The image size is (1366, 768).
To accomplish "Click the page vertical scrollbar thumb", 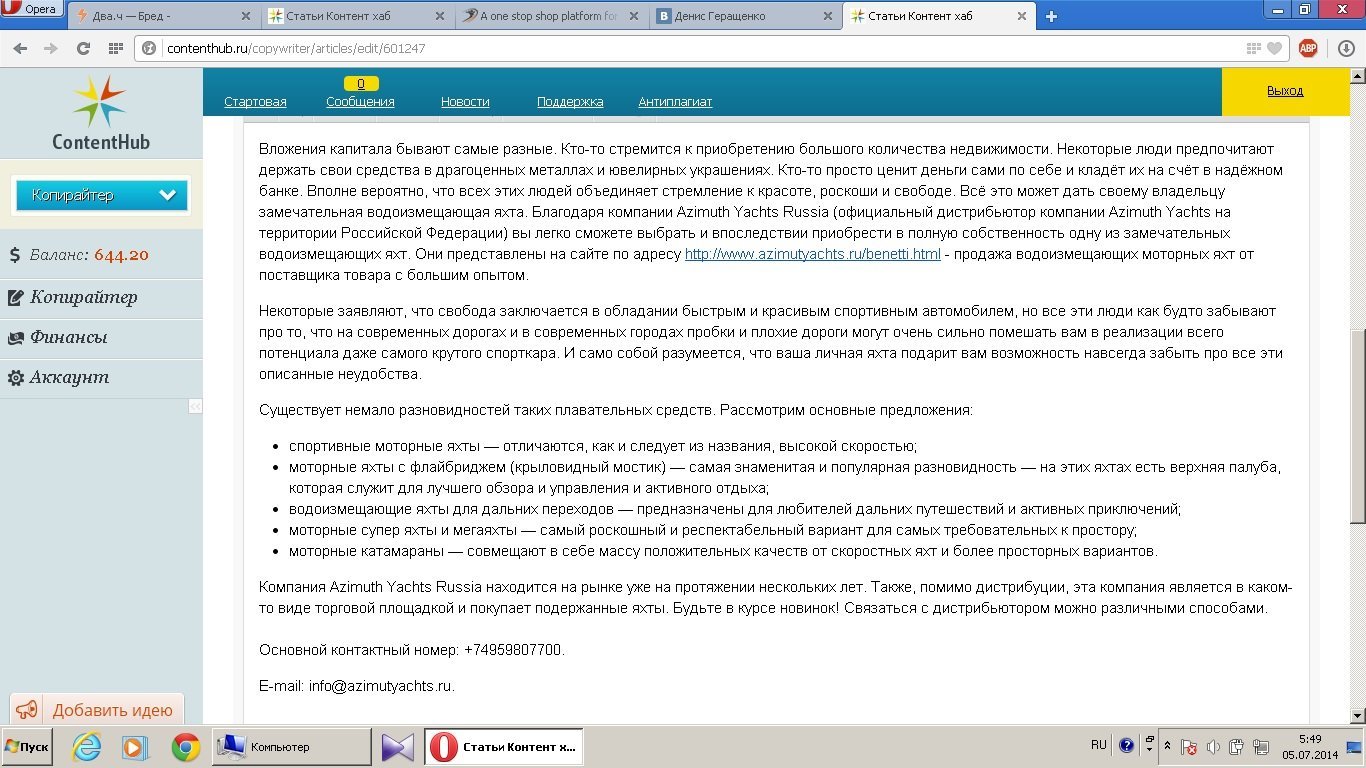I will click(1357, 426).
